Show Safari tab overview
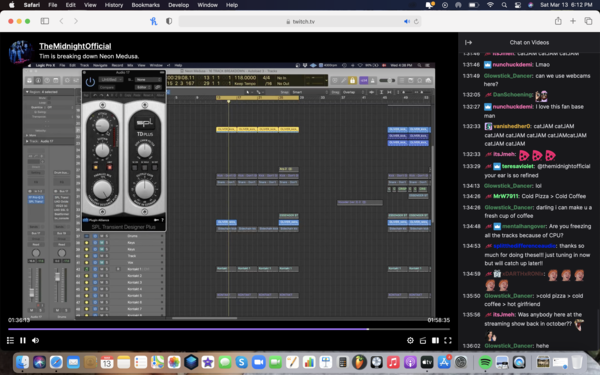 [x=588, y=21]
